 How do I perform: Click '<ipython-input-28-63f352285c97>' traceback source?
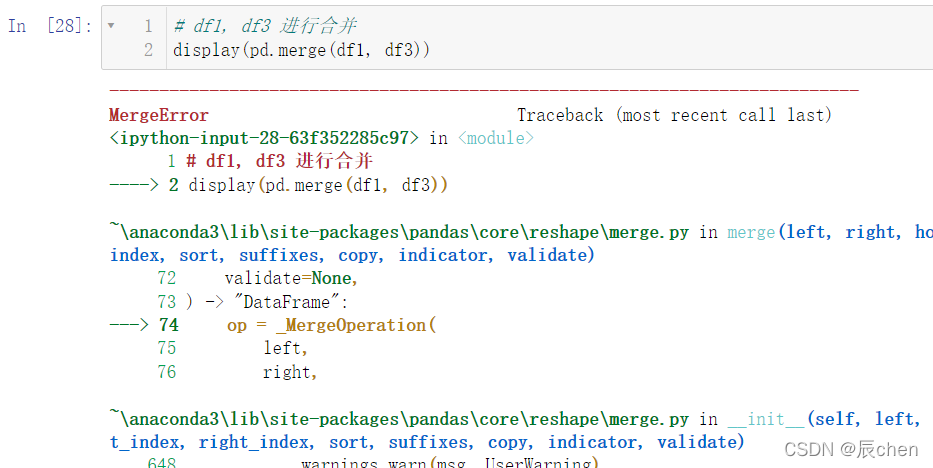coord(266,138)
